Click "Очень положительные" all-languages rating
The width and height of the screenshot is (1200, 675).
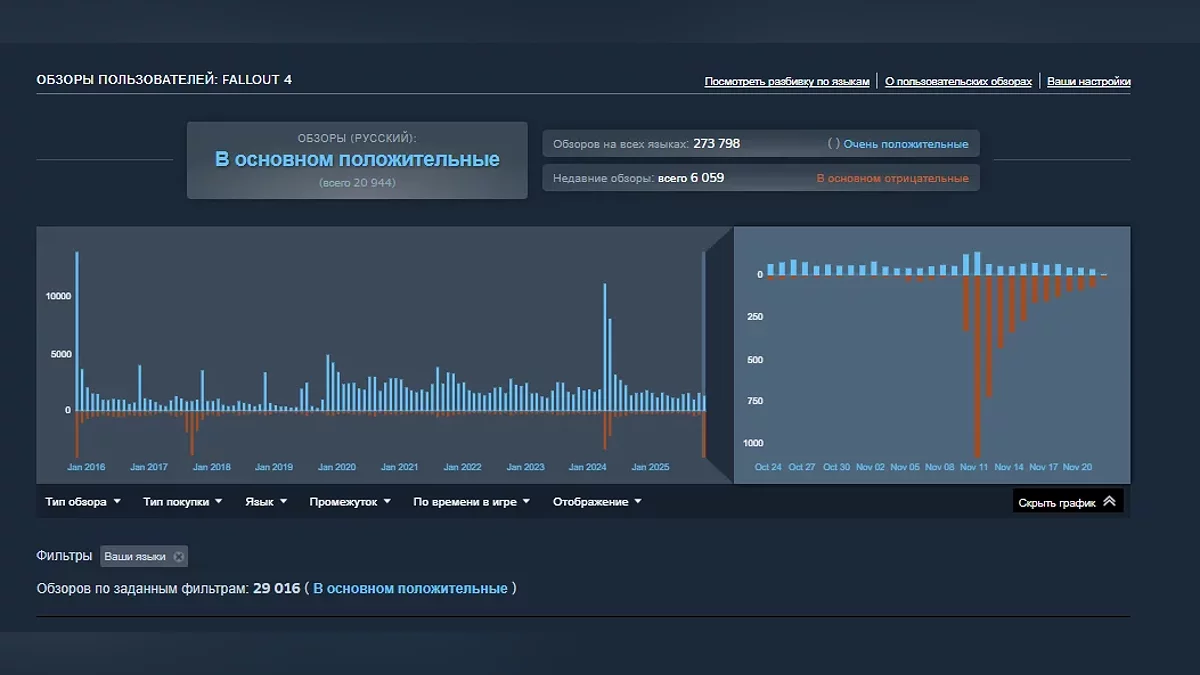(x=905, y=144)
